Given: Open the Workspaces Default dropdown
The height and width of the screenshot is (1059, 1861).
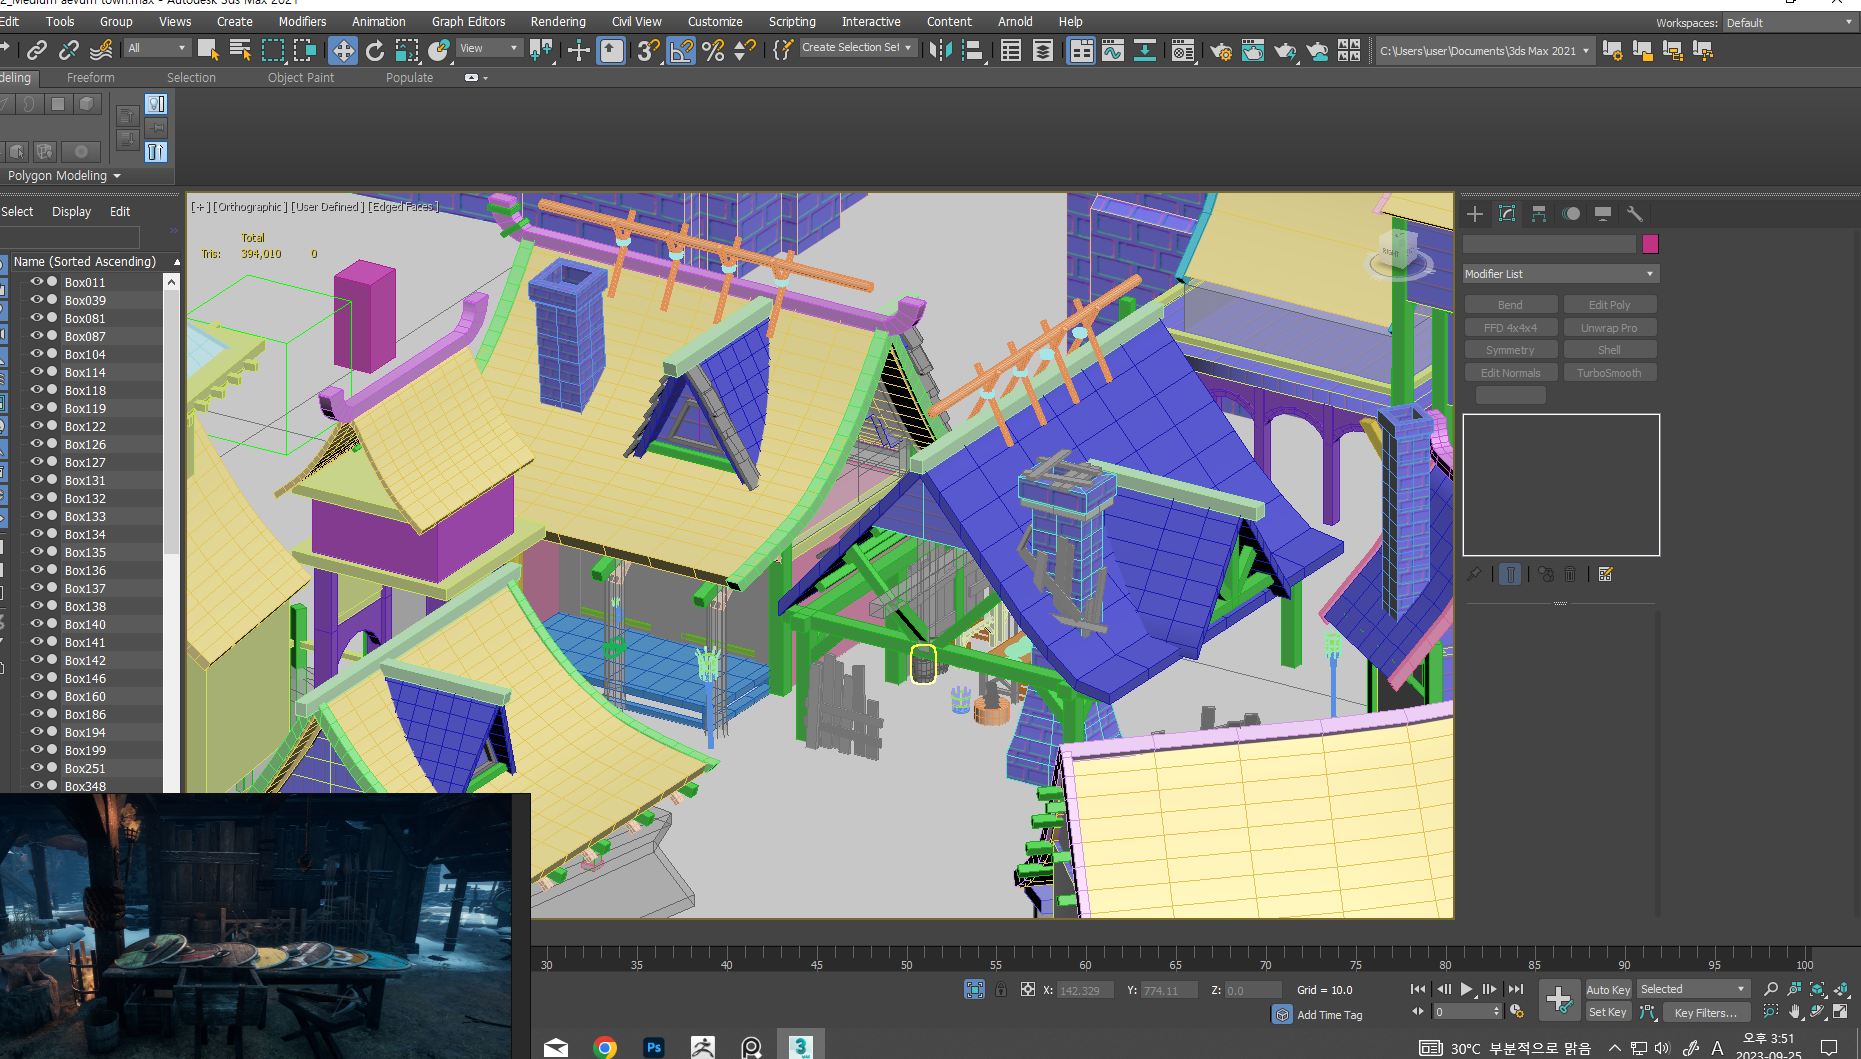Looking at the screenshot, I should pyautogui.click(x=1788, y=23).
